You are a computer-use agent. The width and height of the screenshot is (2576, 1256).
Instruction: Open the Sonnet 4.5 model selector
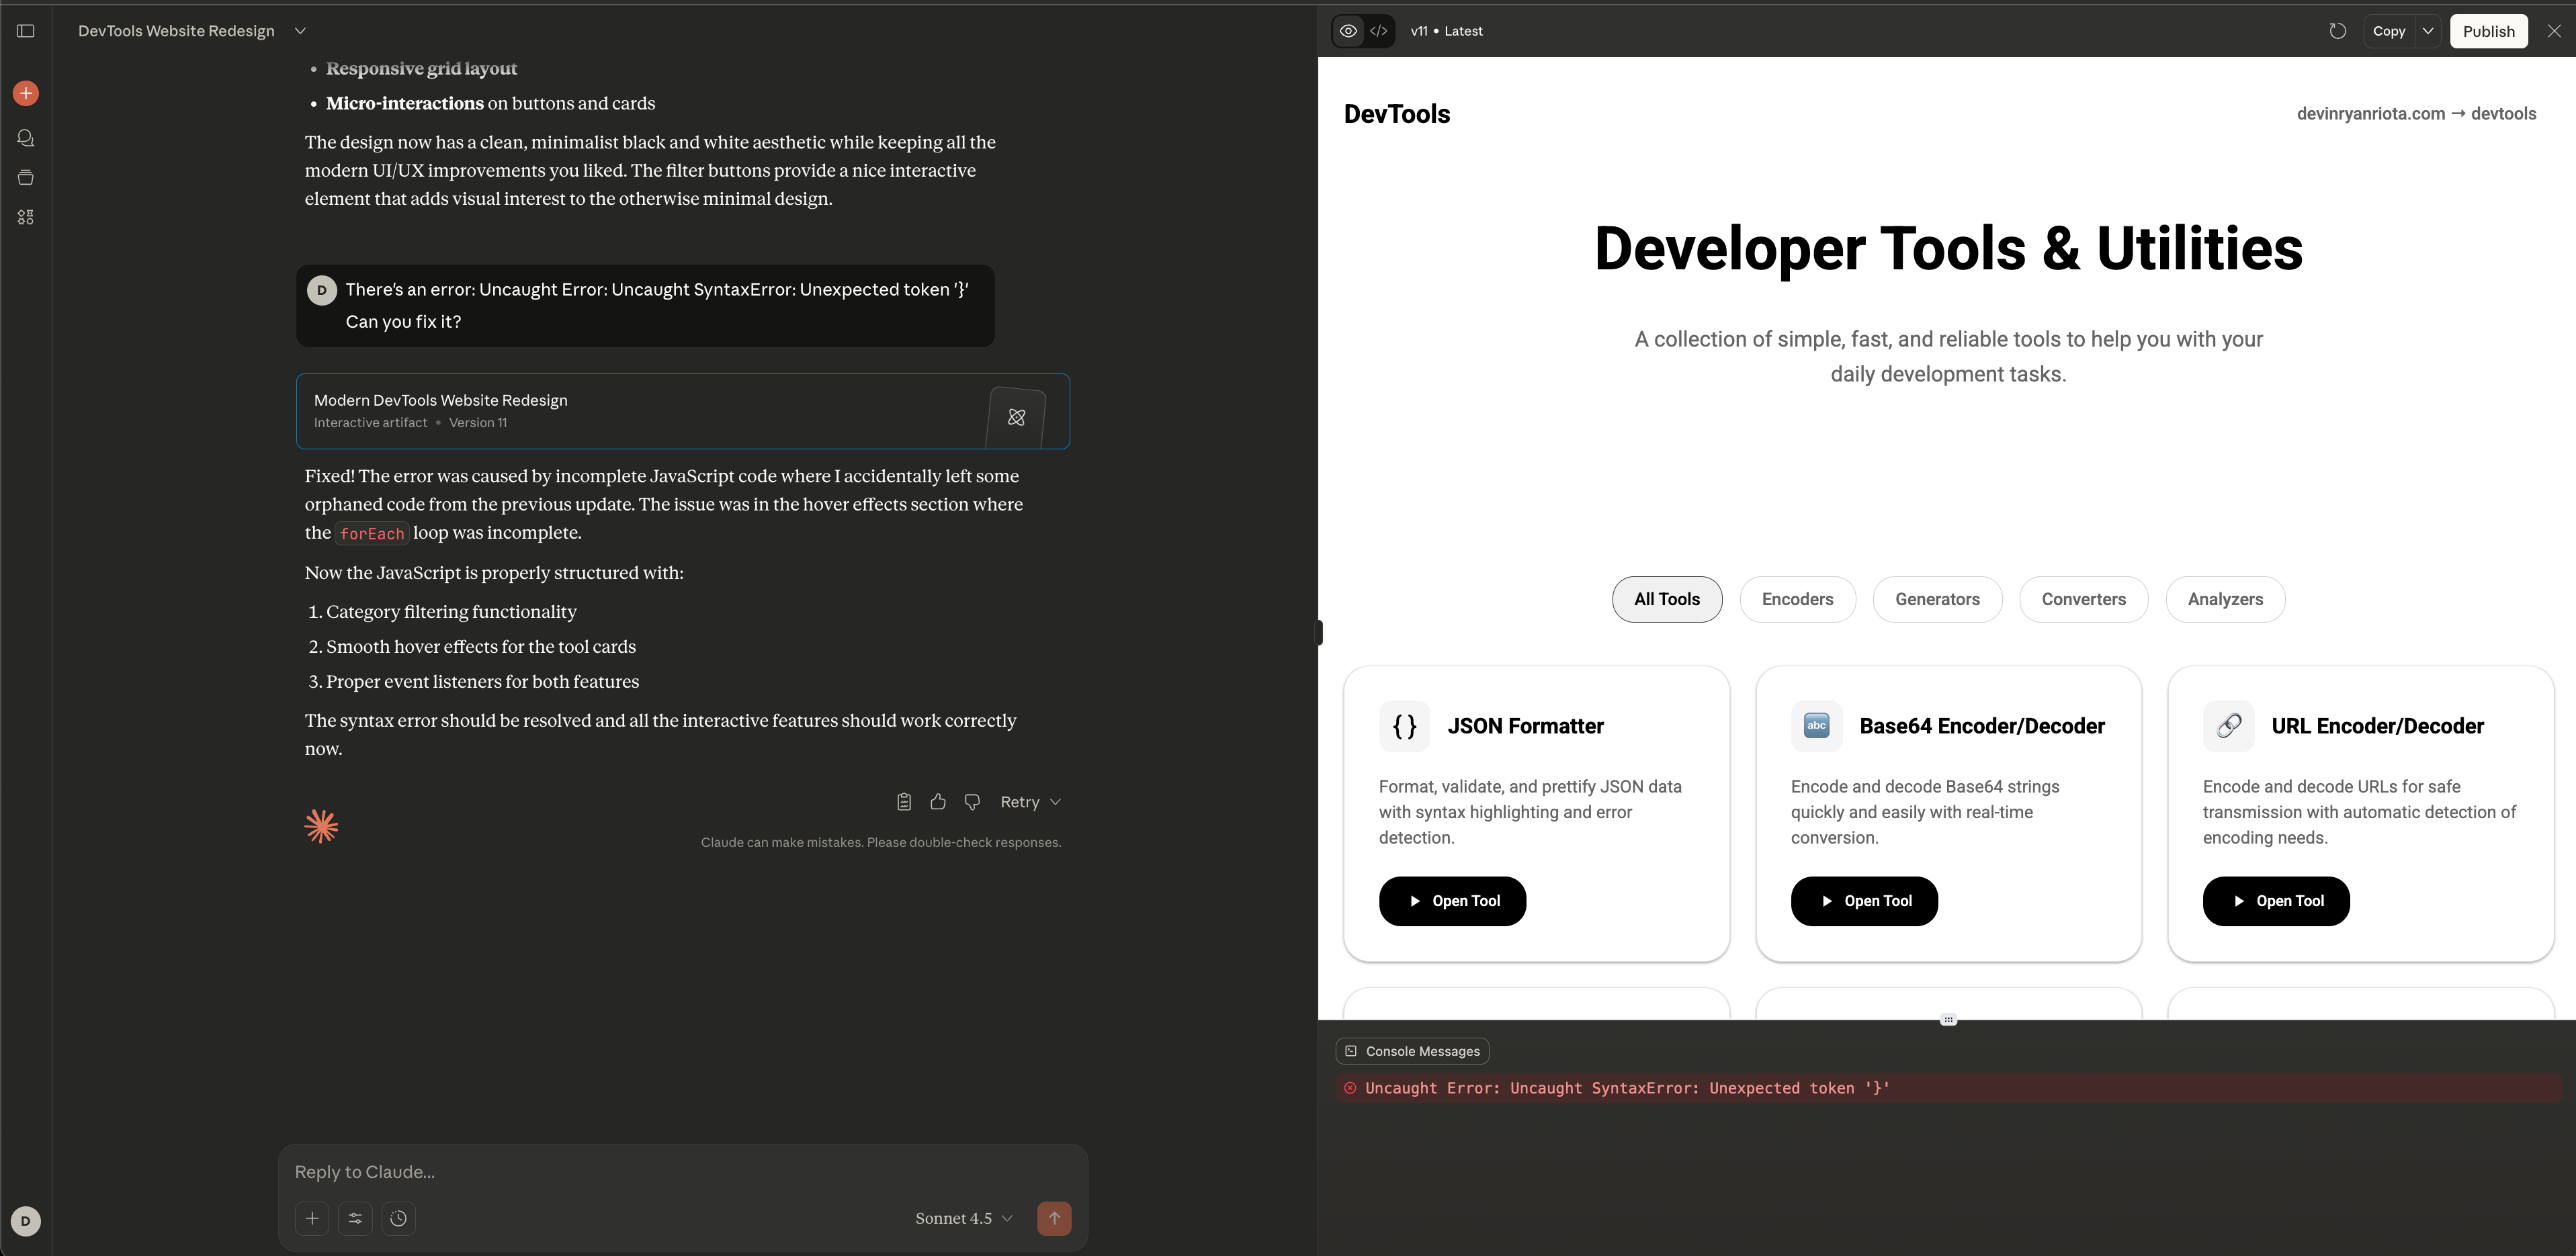(x=964, y=1218)
